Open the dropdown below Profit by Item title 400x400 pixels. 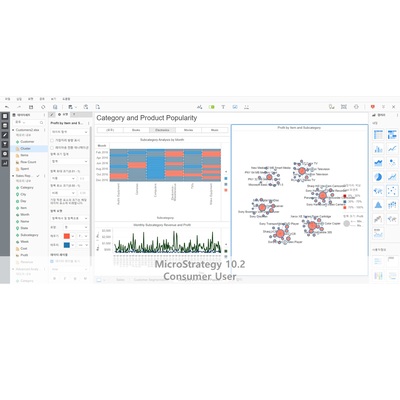[x=69, y=132]
